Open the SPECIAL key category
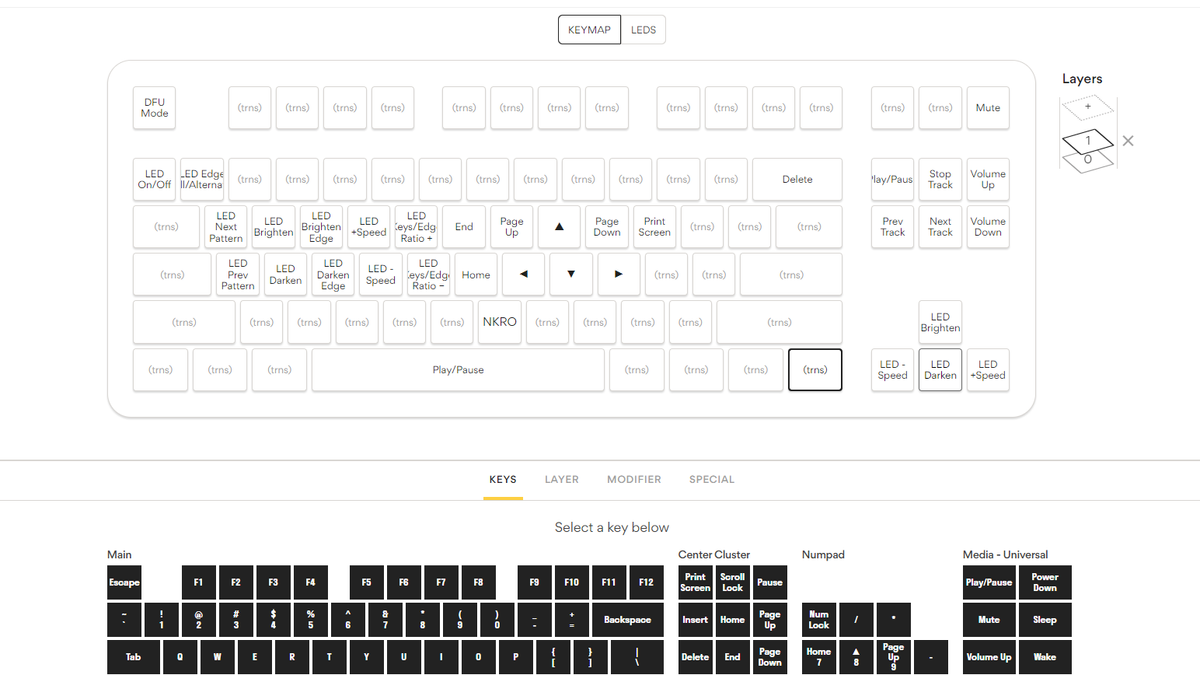 [711, 479]
